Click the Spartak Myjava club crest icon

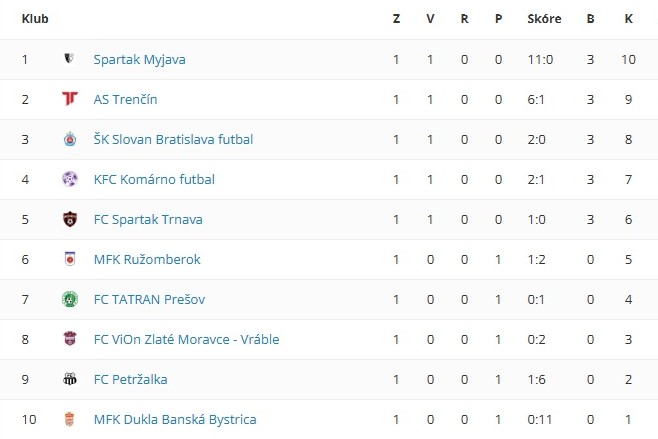(69, 59)
